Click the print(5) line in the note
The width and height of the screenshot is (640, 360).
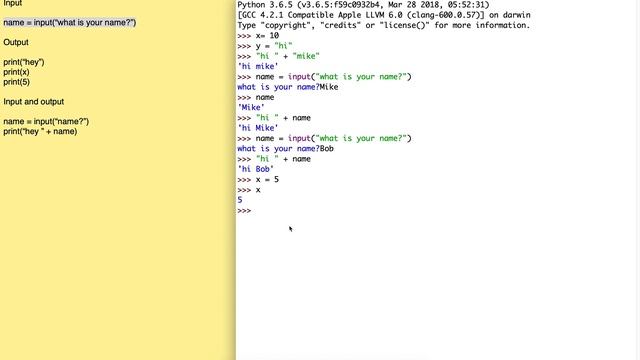pyautogui.click(x=16, y=82)
